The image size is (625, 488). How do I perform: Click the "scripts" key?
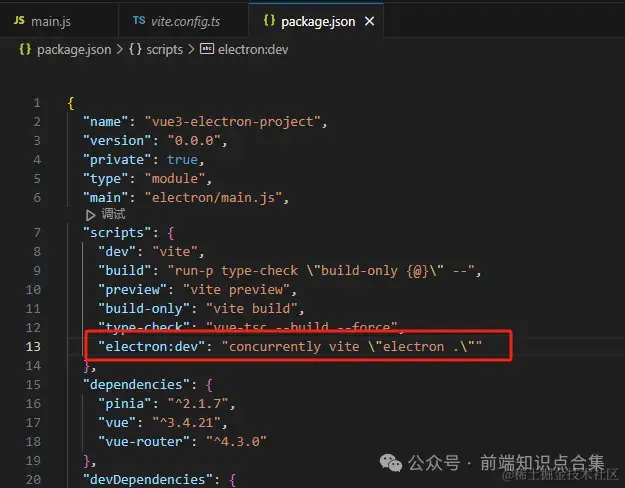coord(117,232)
